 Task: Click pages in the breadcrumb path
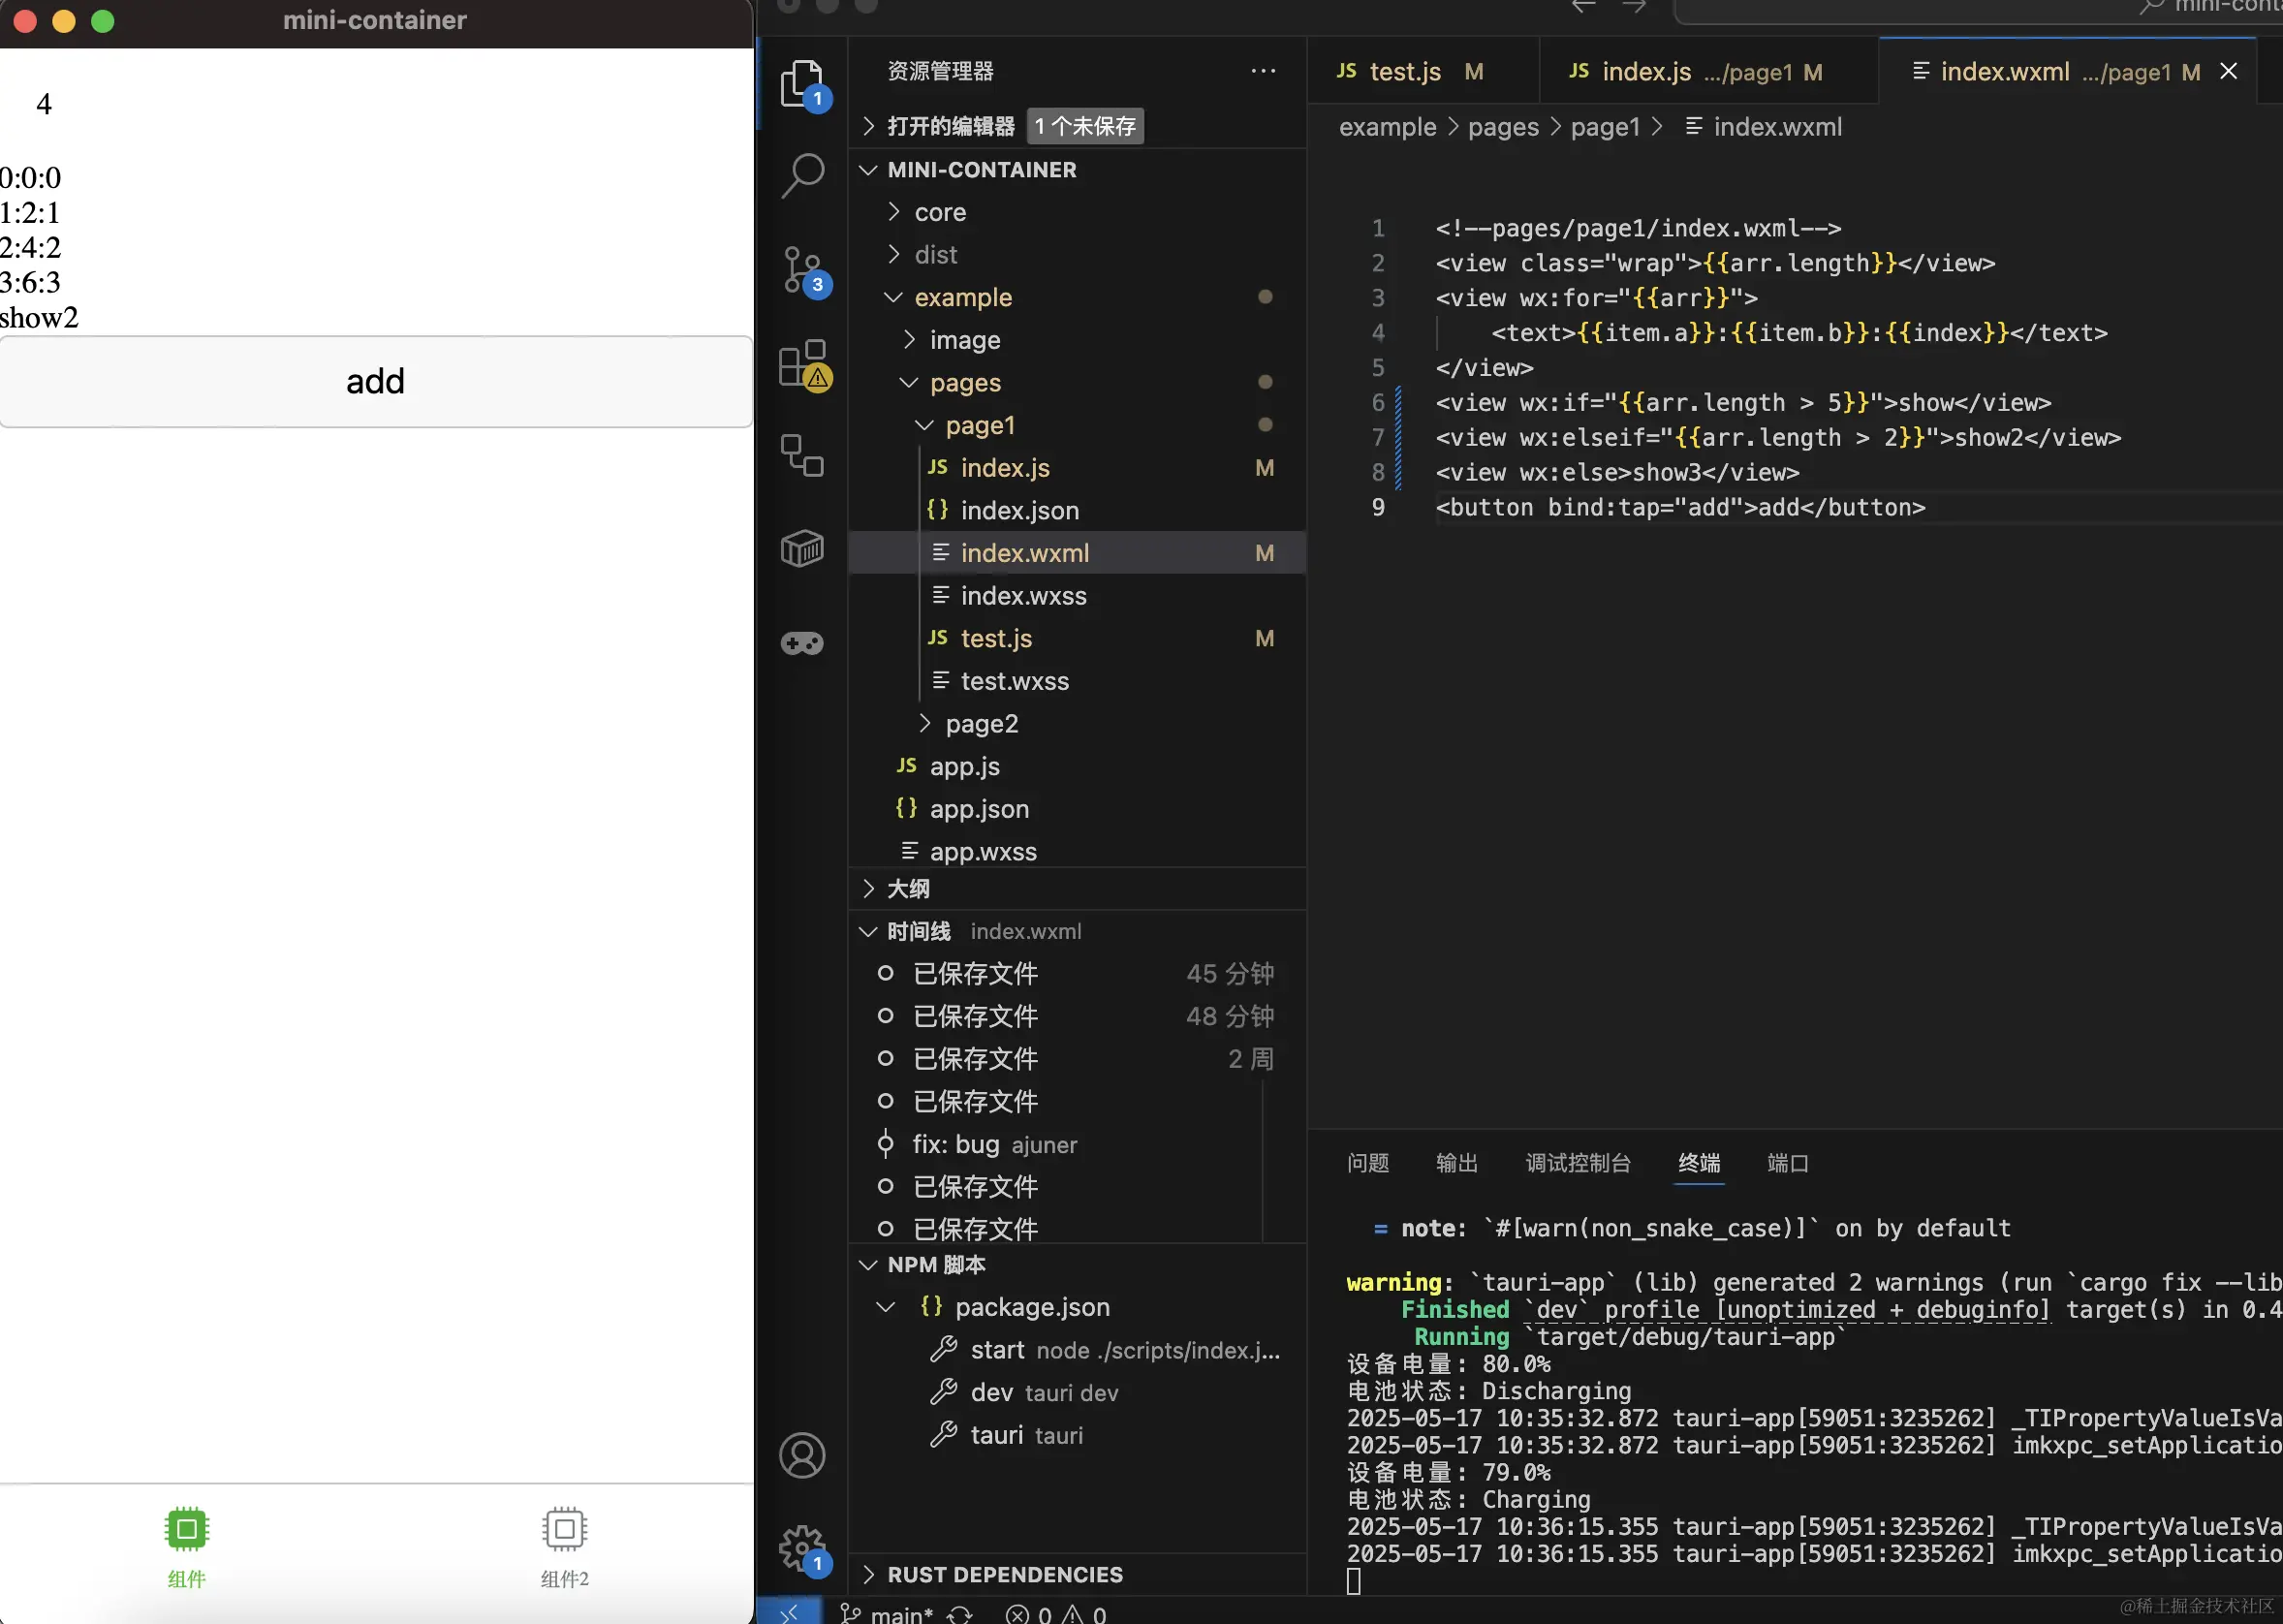click(x=1503, y=127)
